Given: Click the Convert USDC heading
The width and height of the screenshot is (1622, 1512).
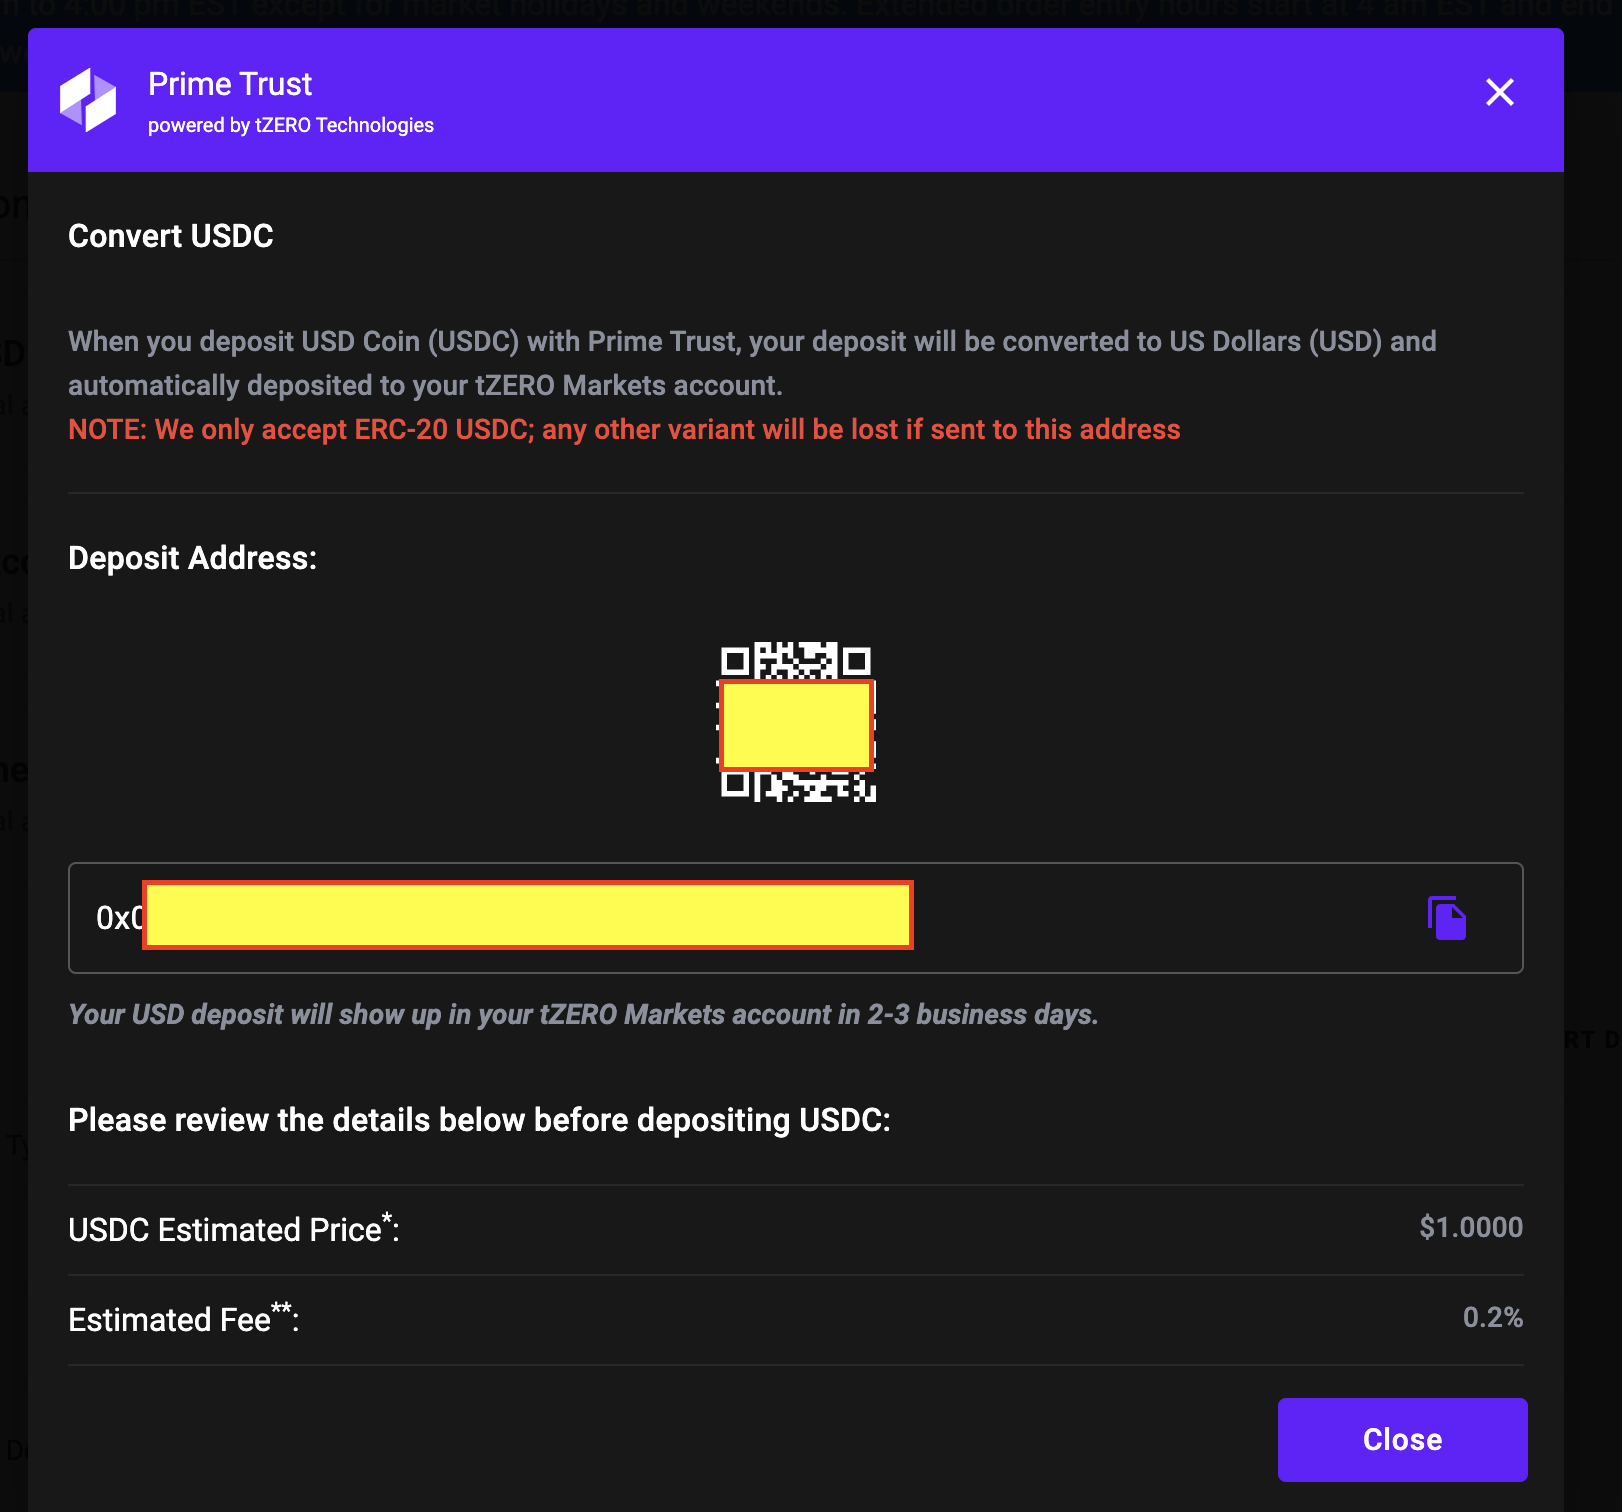Looking at the screenshot, I should coord(170,236).
